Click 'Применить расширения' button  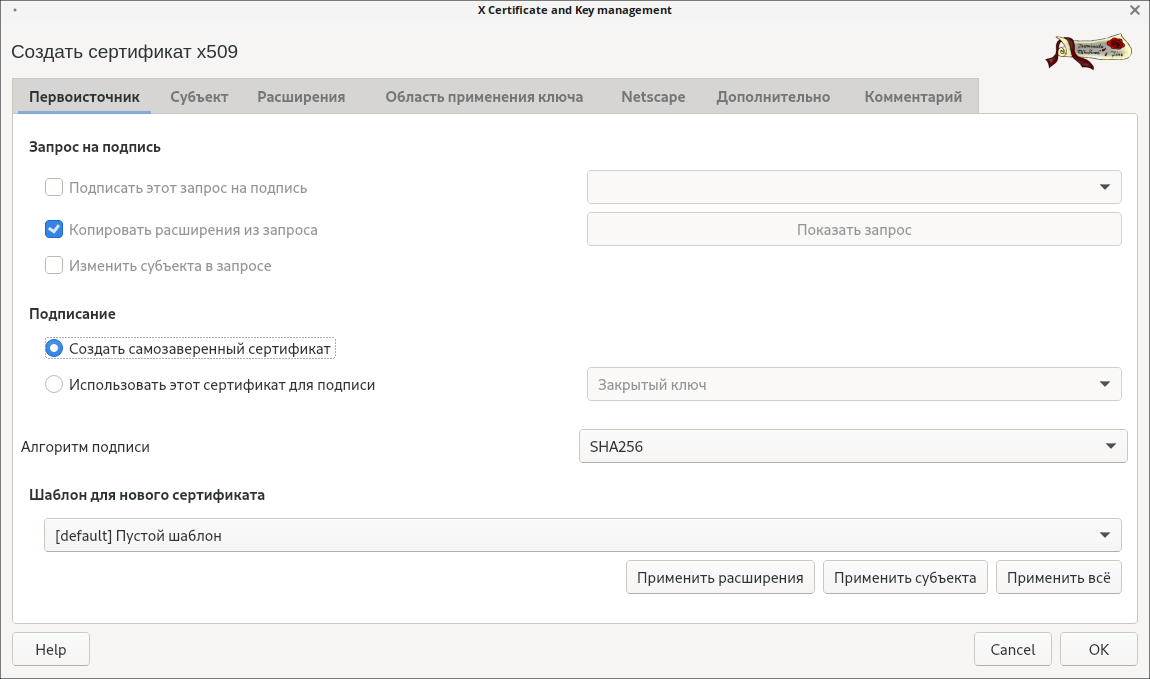point(720,577)
